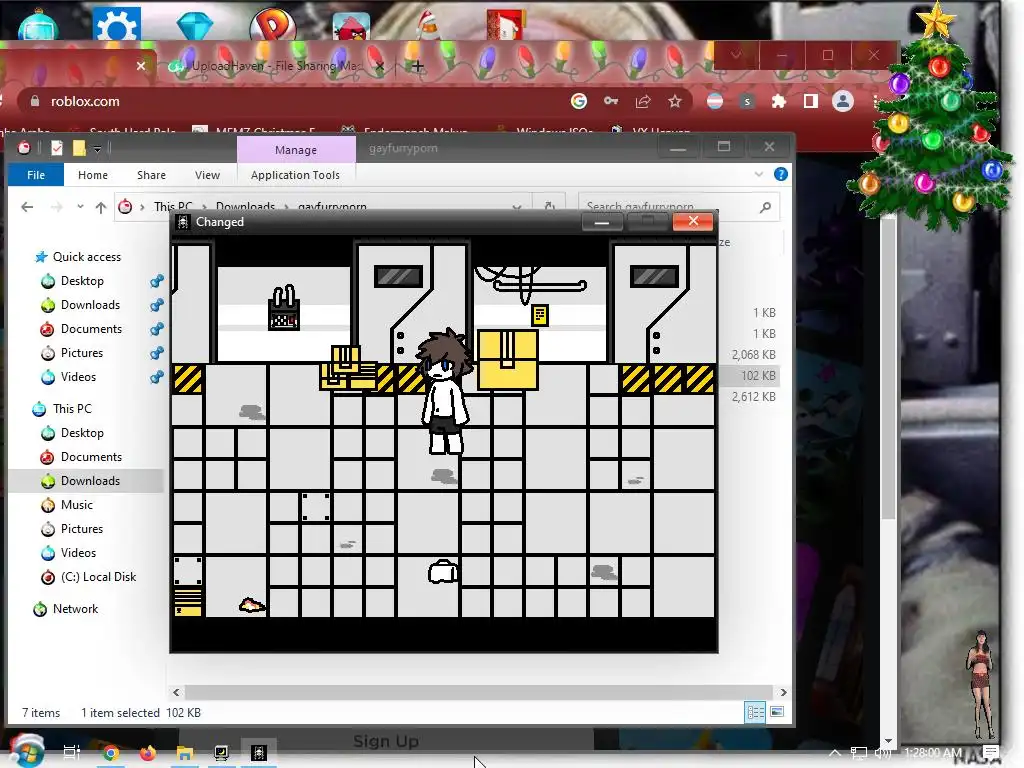
Task: Select This PC in navigation pane
Action: tap(72, 409)
